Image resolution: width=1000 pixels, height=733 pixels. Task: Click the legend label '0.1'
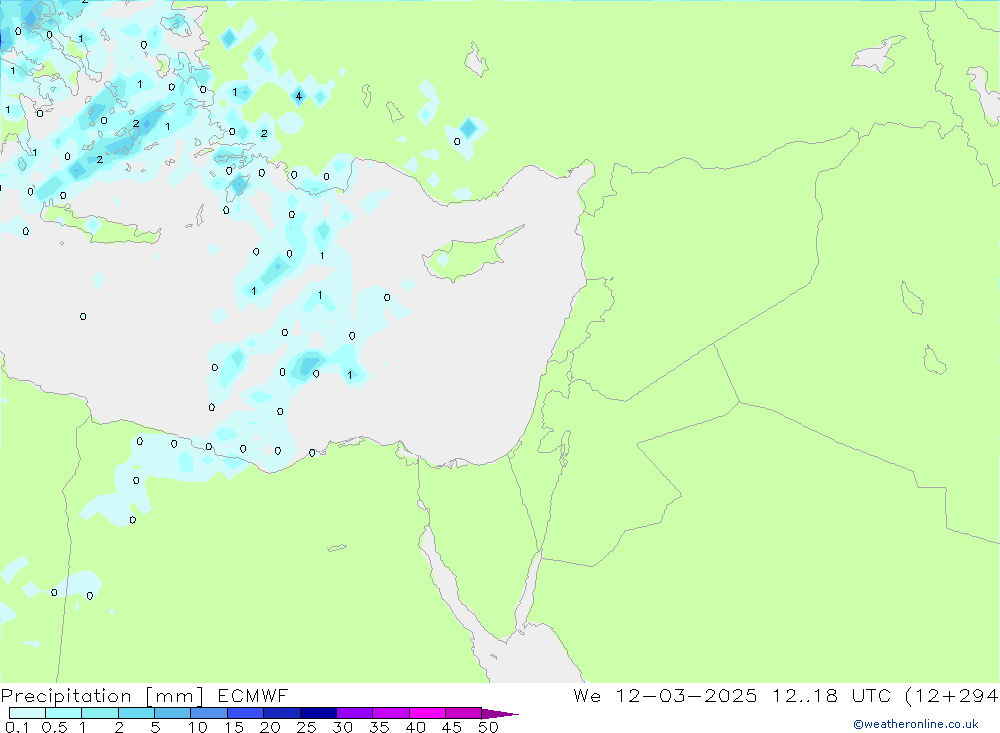coord(17,727)
